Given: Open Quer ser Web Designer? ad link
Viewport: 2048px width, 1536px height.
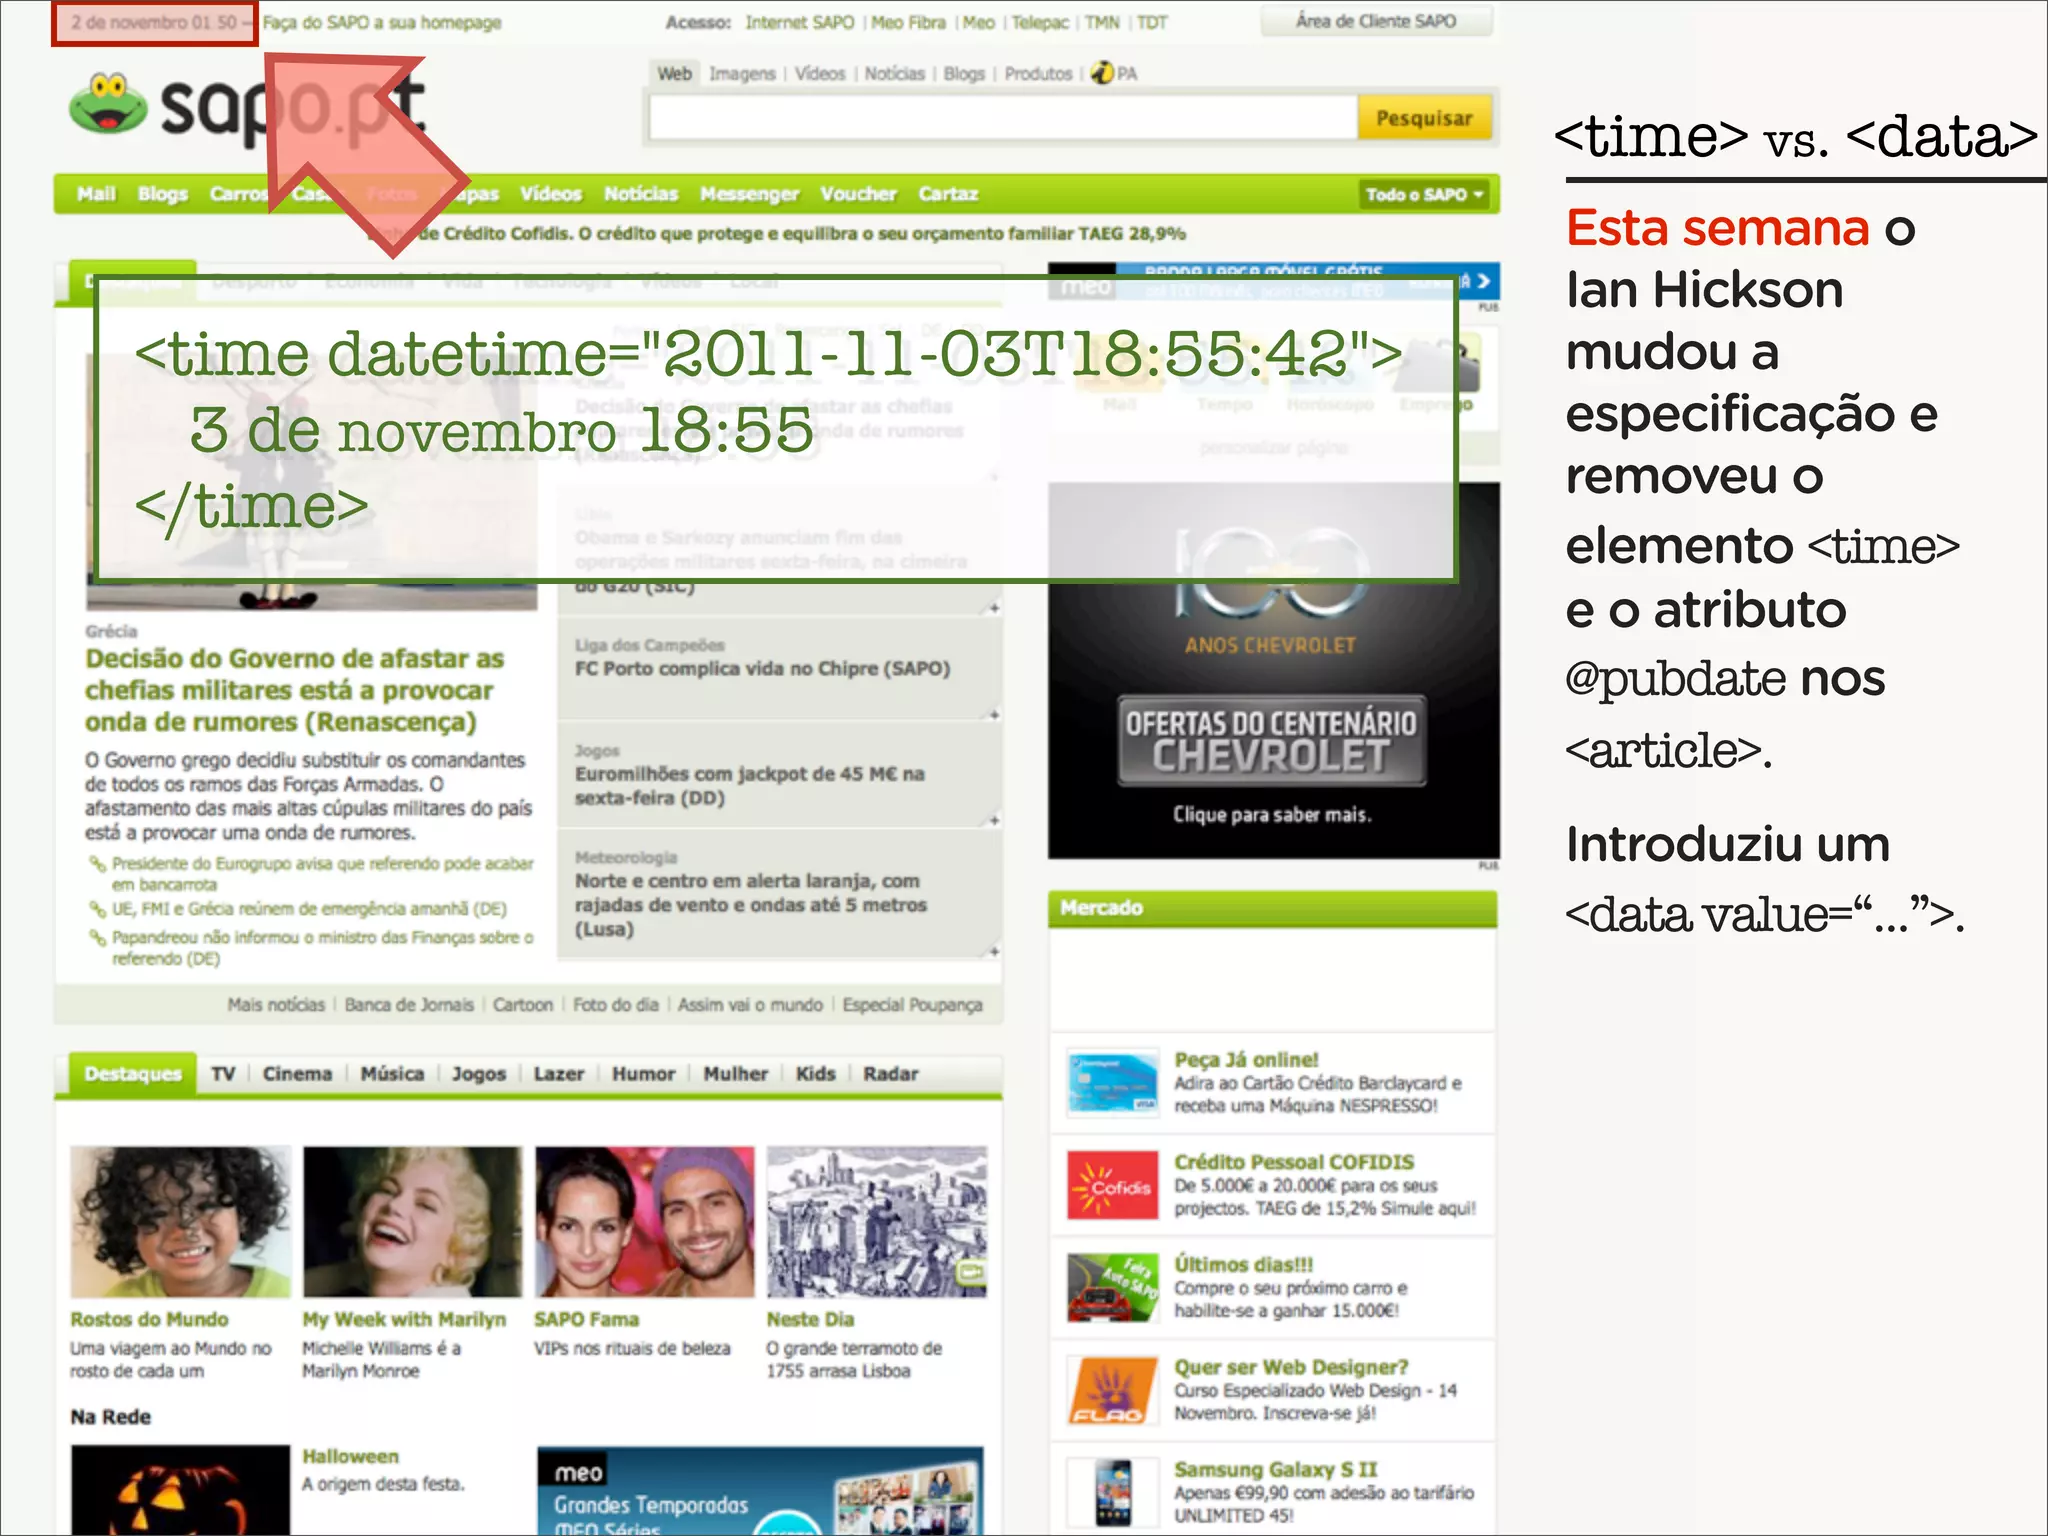Looking at the screenshot, I should point(1291,1366).
